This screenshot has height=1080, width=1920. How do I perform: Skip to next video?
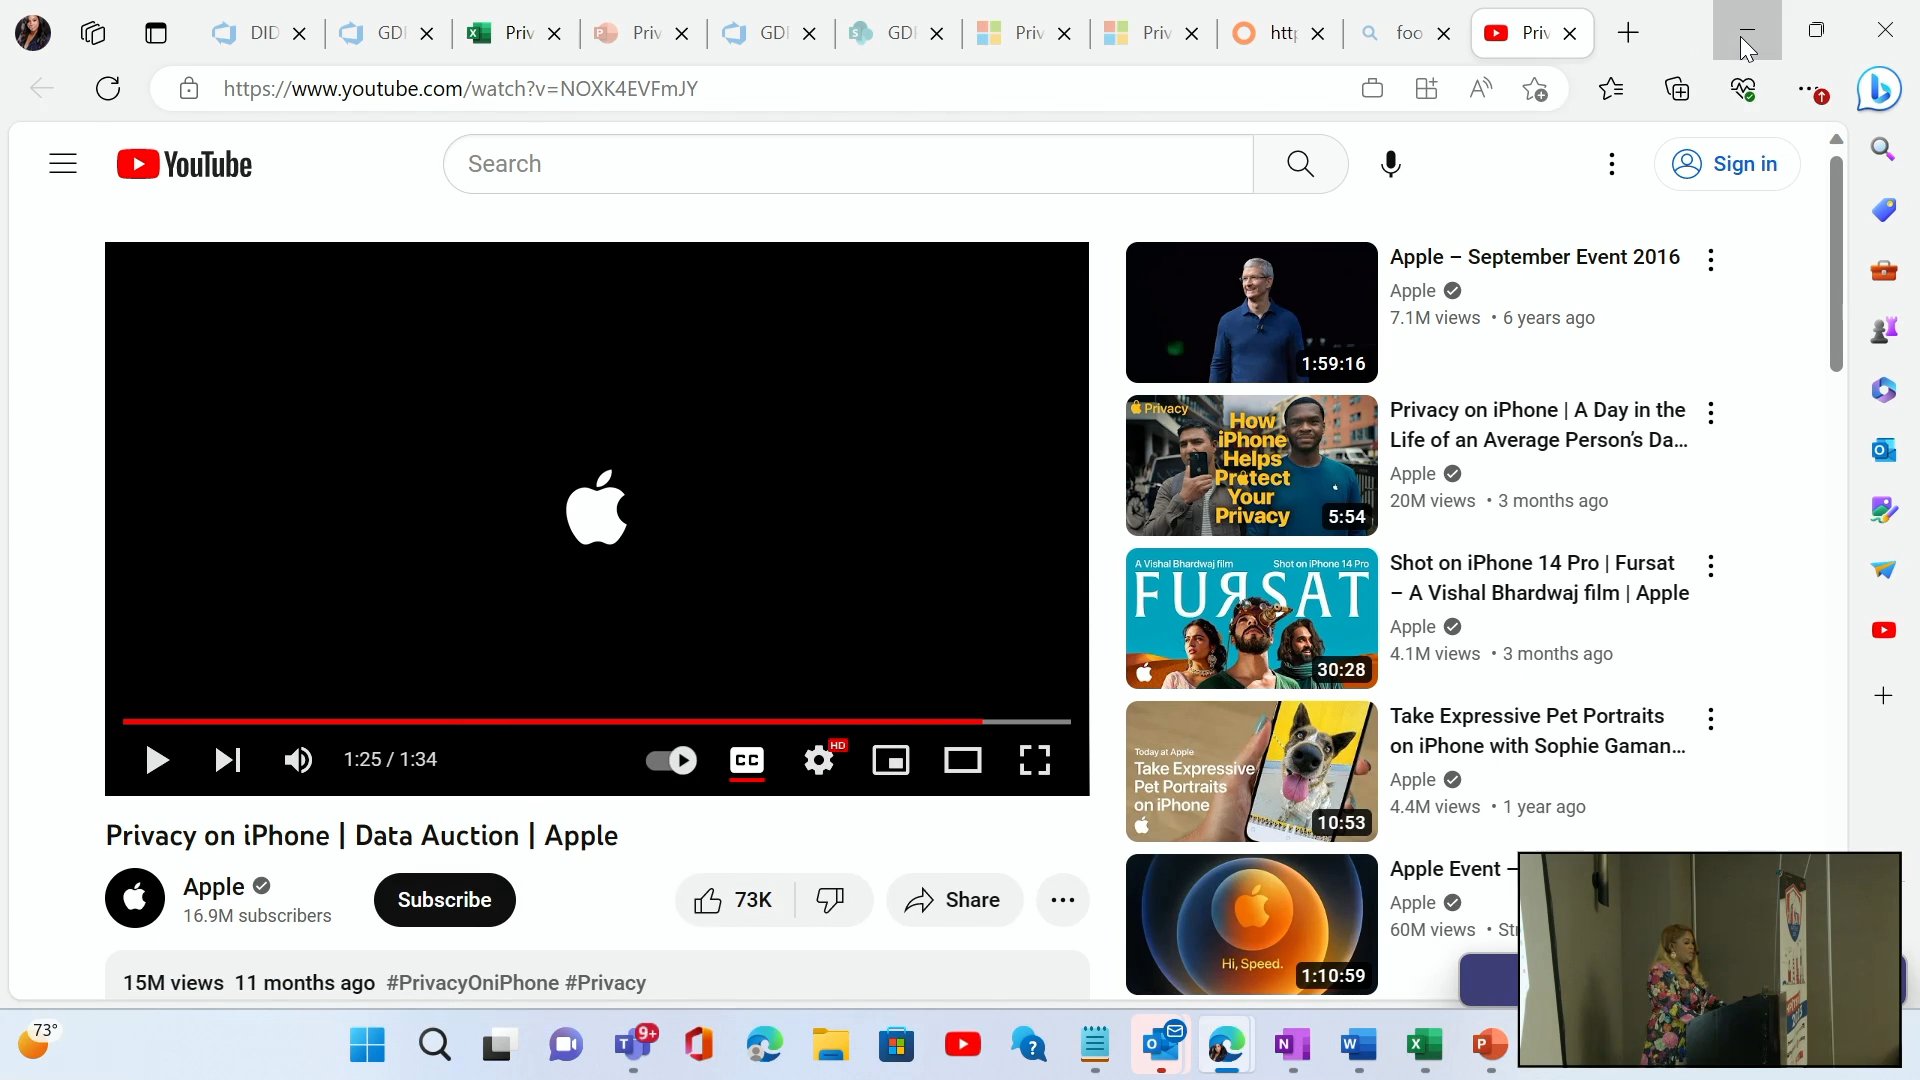(x=227, y=760)
